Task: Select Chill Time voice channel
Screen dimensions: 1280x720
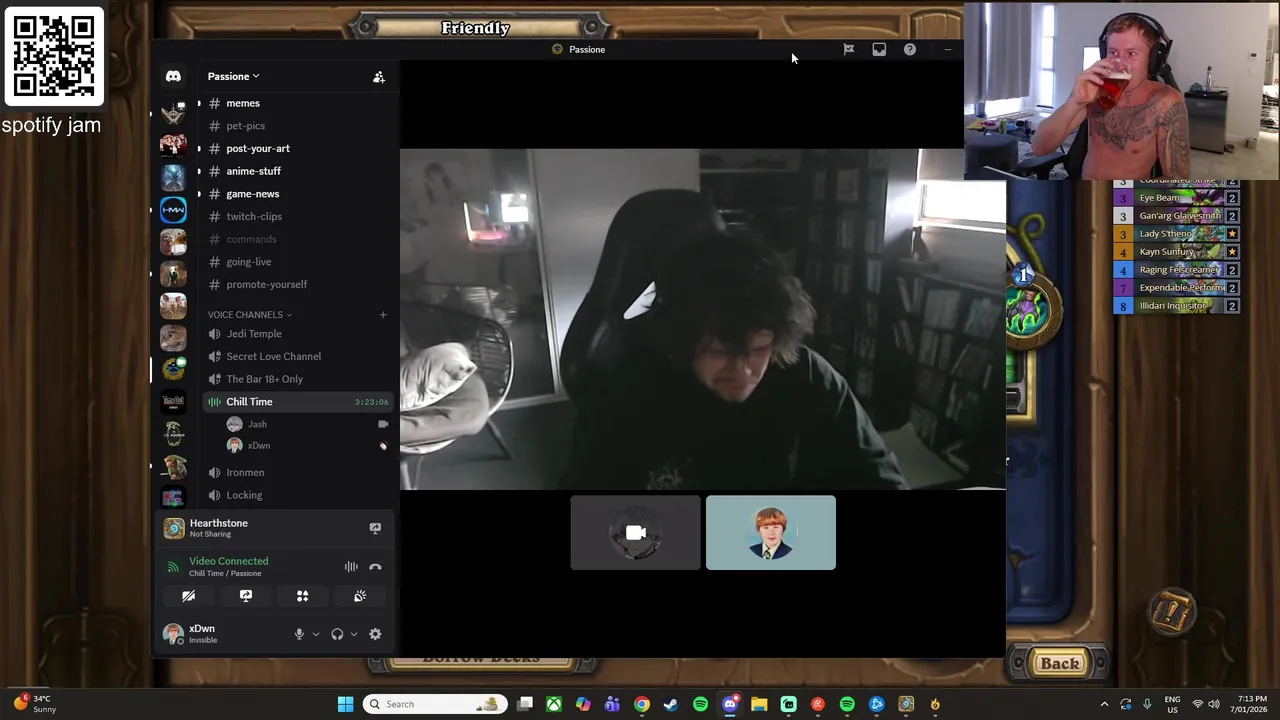Action: point(297,402)
